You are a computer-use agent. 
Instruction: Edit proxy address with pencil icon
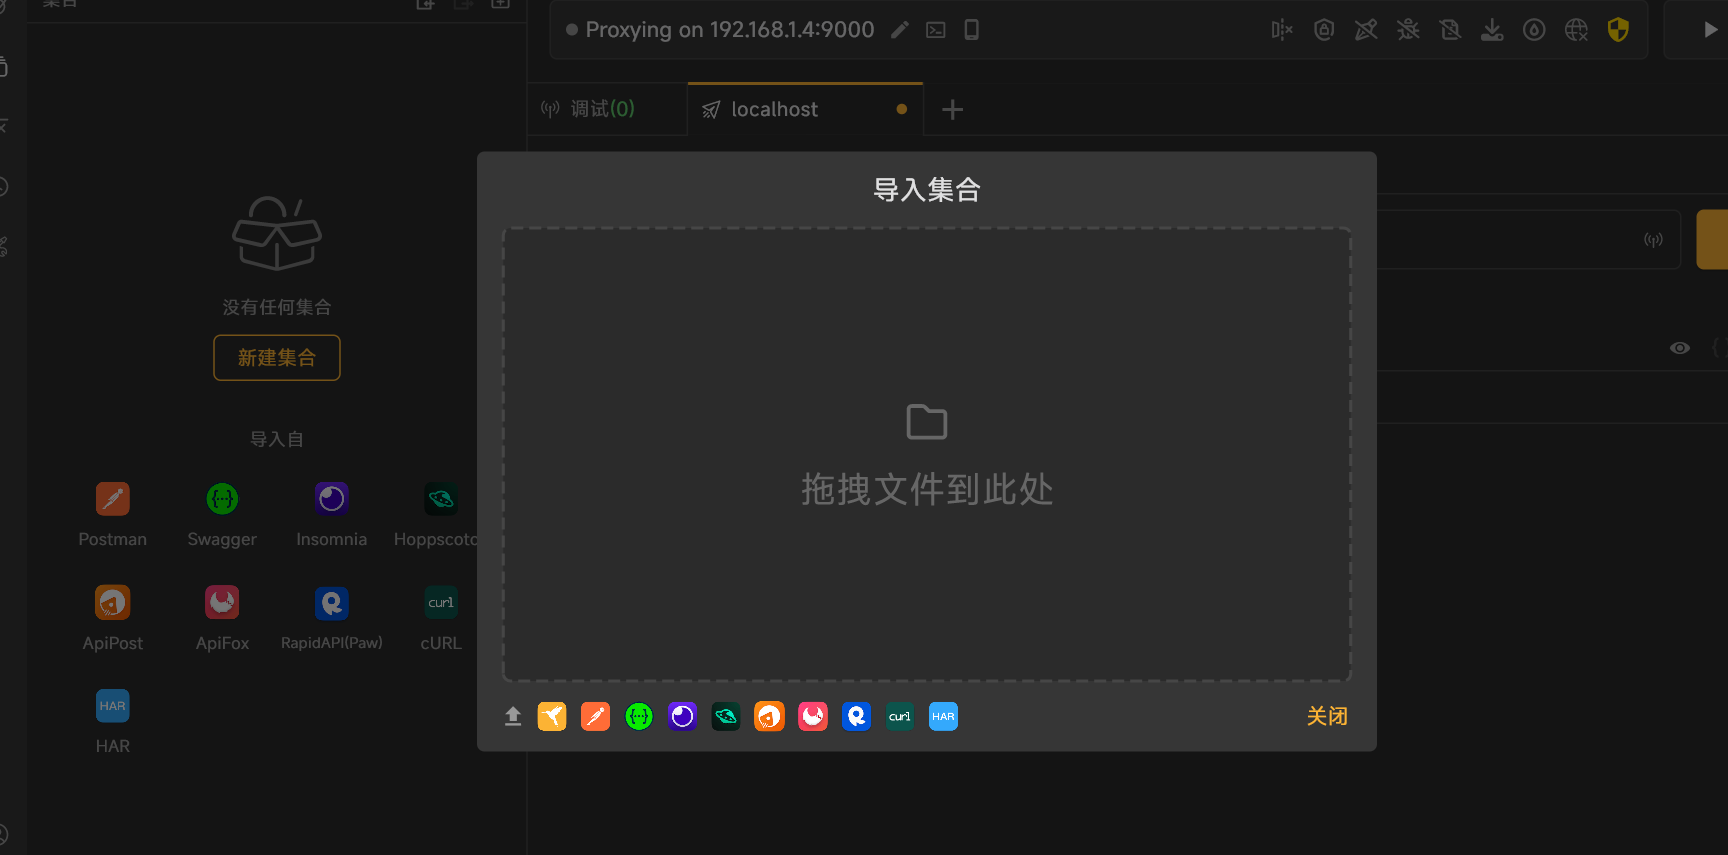900,30
